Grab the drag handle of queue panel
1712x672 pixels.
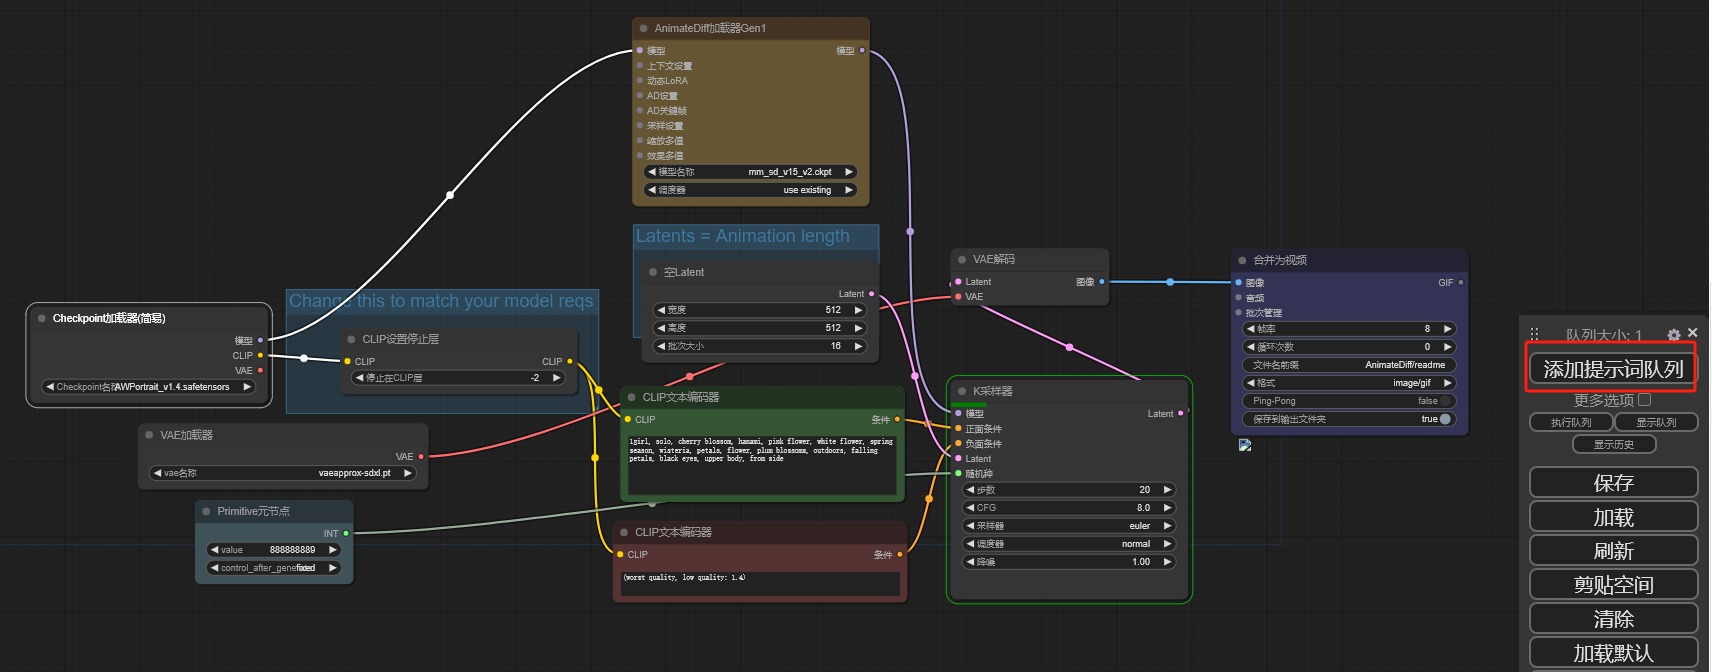1534,334
